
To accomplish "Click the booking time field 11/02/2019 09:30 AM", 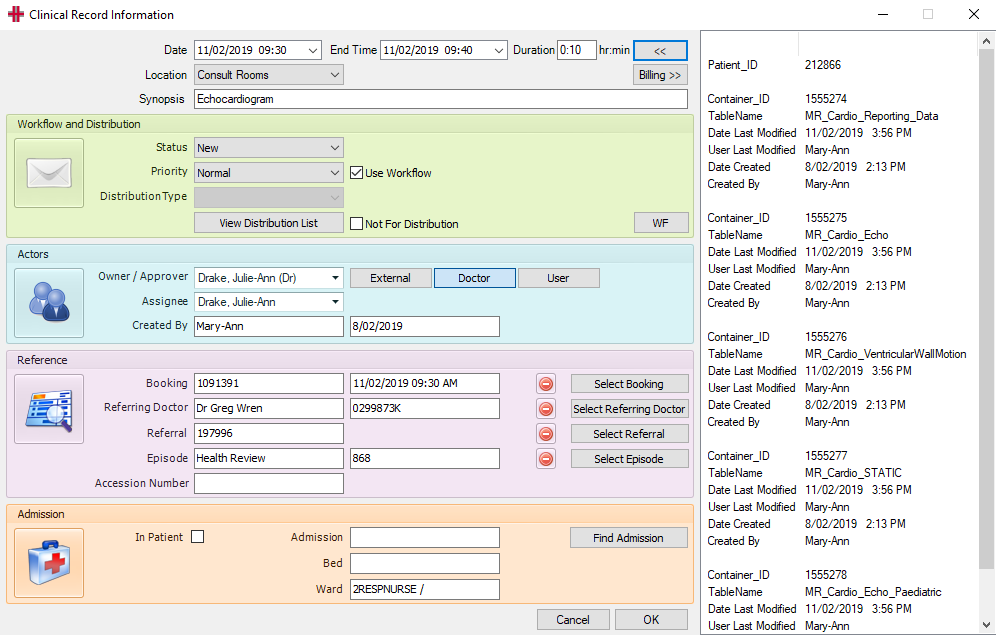I will click(424, 384).
